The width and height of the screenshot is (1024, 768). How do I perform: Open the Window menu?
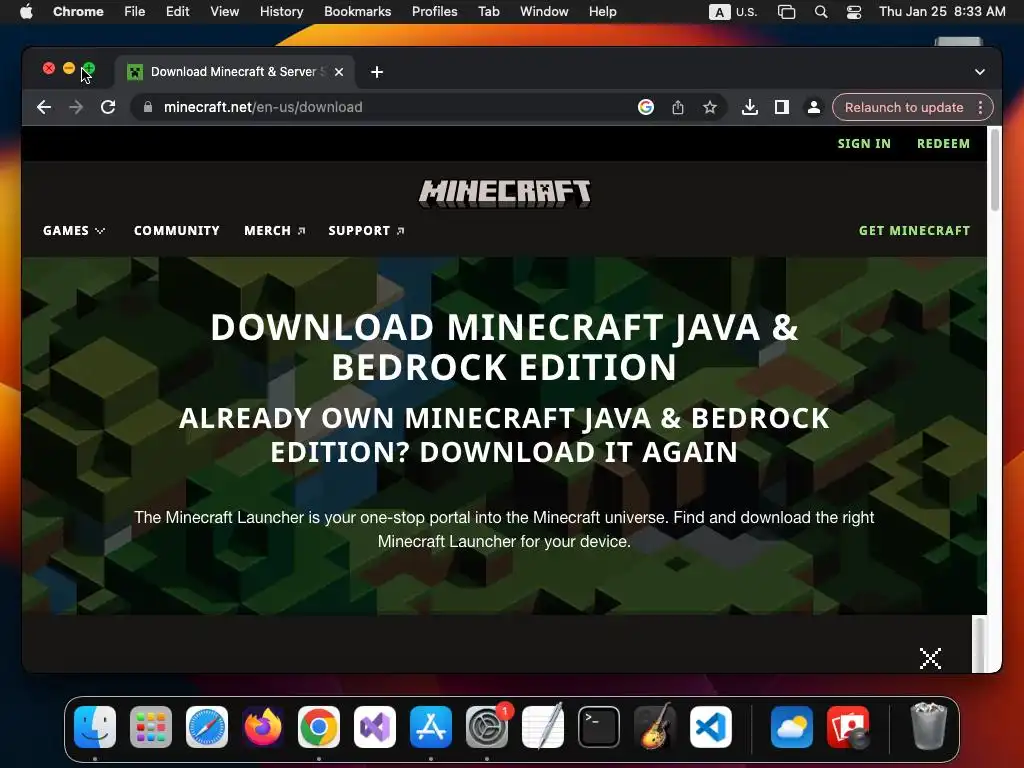[x=544, y=12]
